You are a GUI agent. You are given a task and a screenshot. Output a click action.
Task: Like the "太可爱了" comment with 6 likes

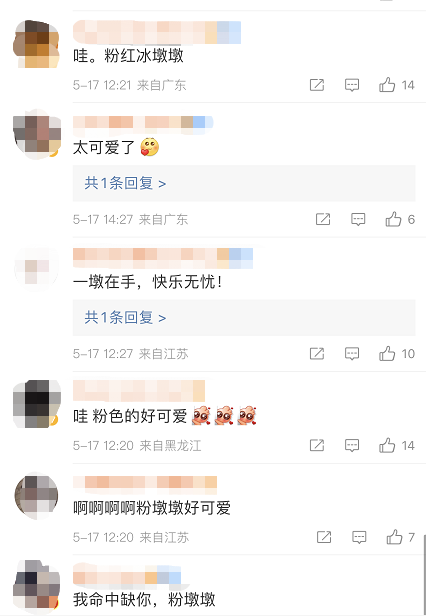pyautogui.click(x=393, y=219)
